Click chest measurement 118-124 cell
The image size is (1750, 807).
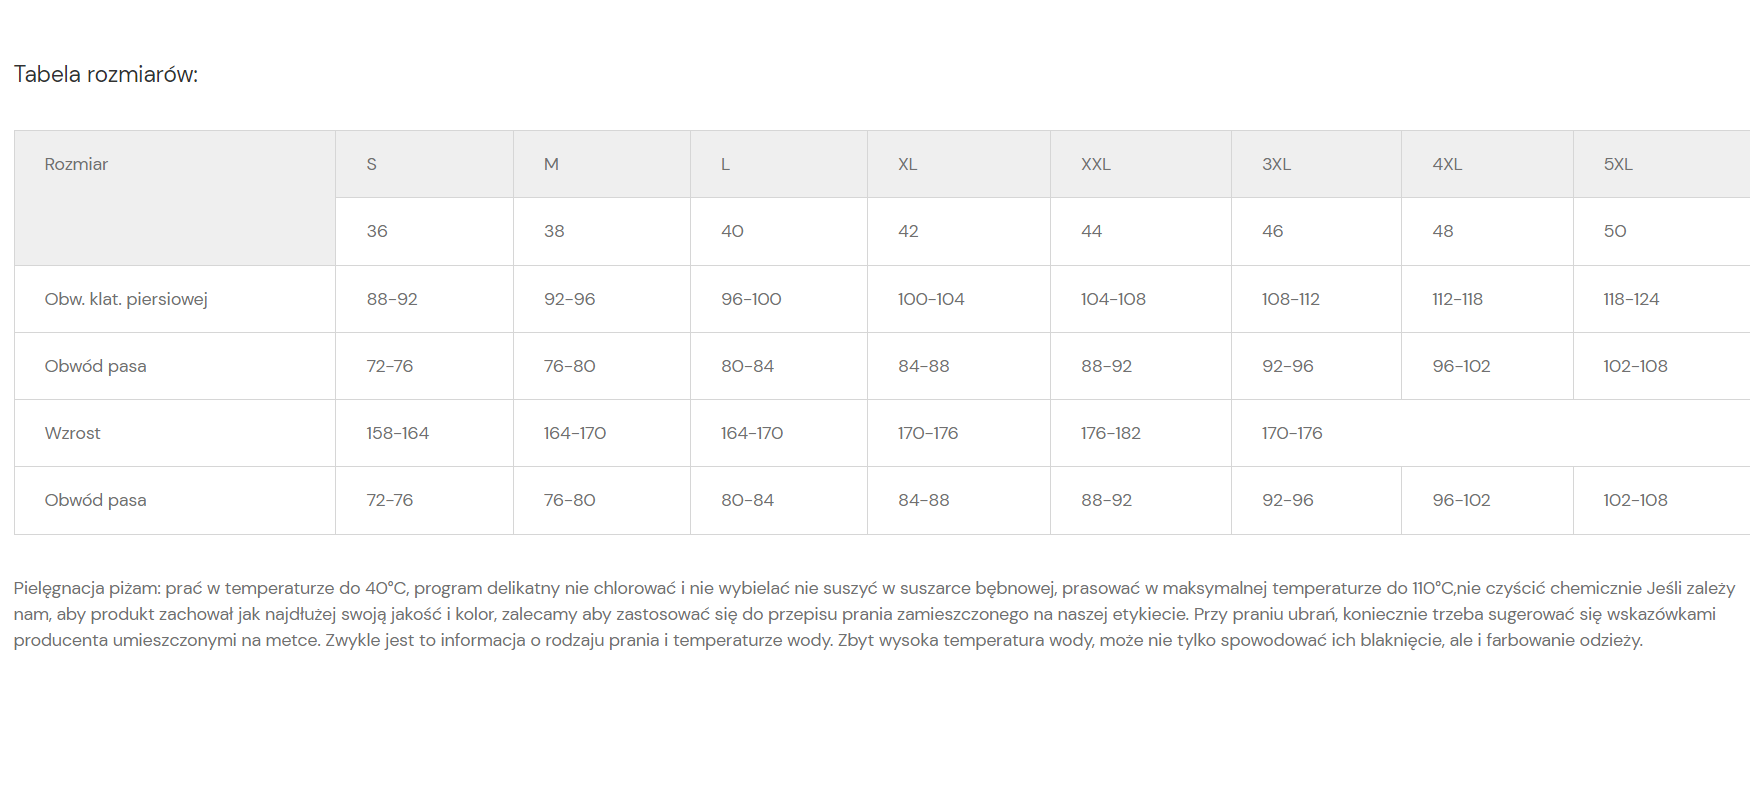pyautogui.click(x=1631, y=299)
